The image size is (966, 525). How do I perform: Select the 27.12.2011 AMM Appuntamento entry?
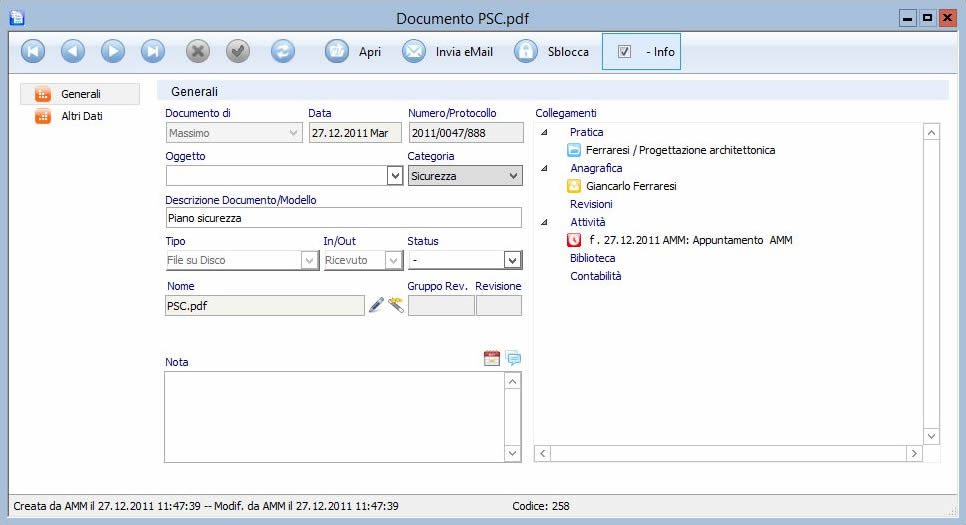coord(691,240)
